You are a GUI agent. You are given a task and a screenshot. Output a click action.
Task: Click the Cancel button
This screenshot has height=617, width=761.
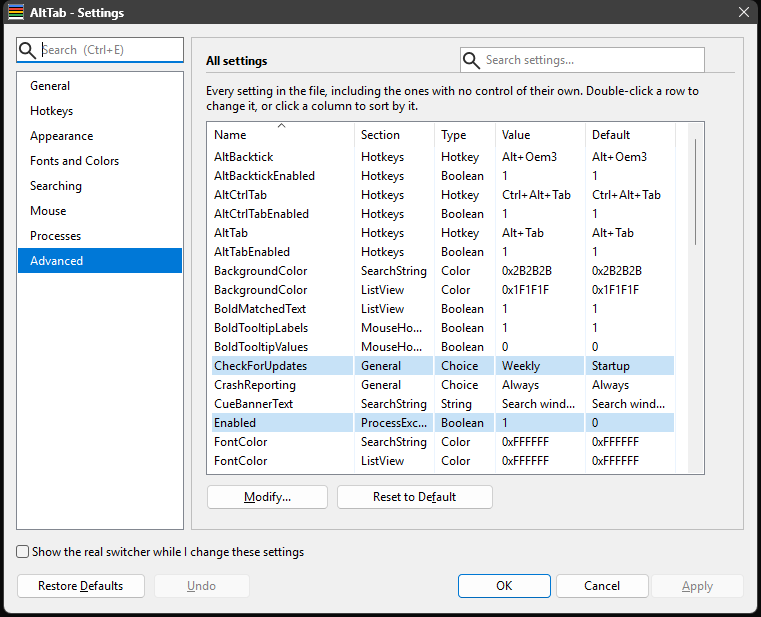pyautogui.click(x=602, y=586)
